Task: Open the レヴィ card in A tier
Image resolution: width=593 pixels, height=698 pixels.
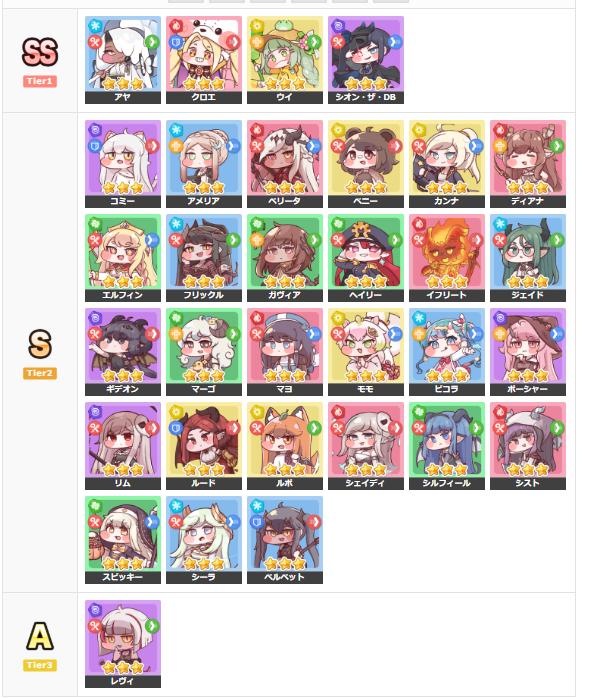Action: click(x=123, y=644)
